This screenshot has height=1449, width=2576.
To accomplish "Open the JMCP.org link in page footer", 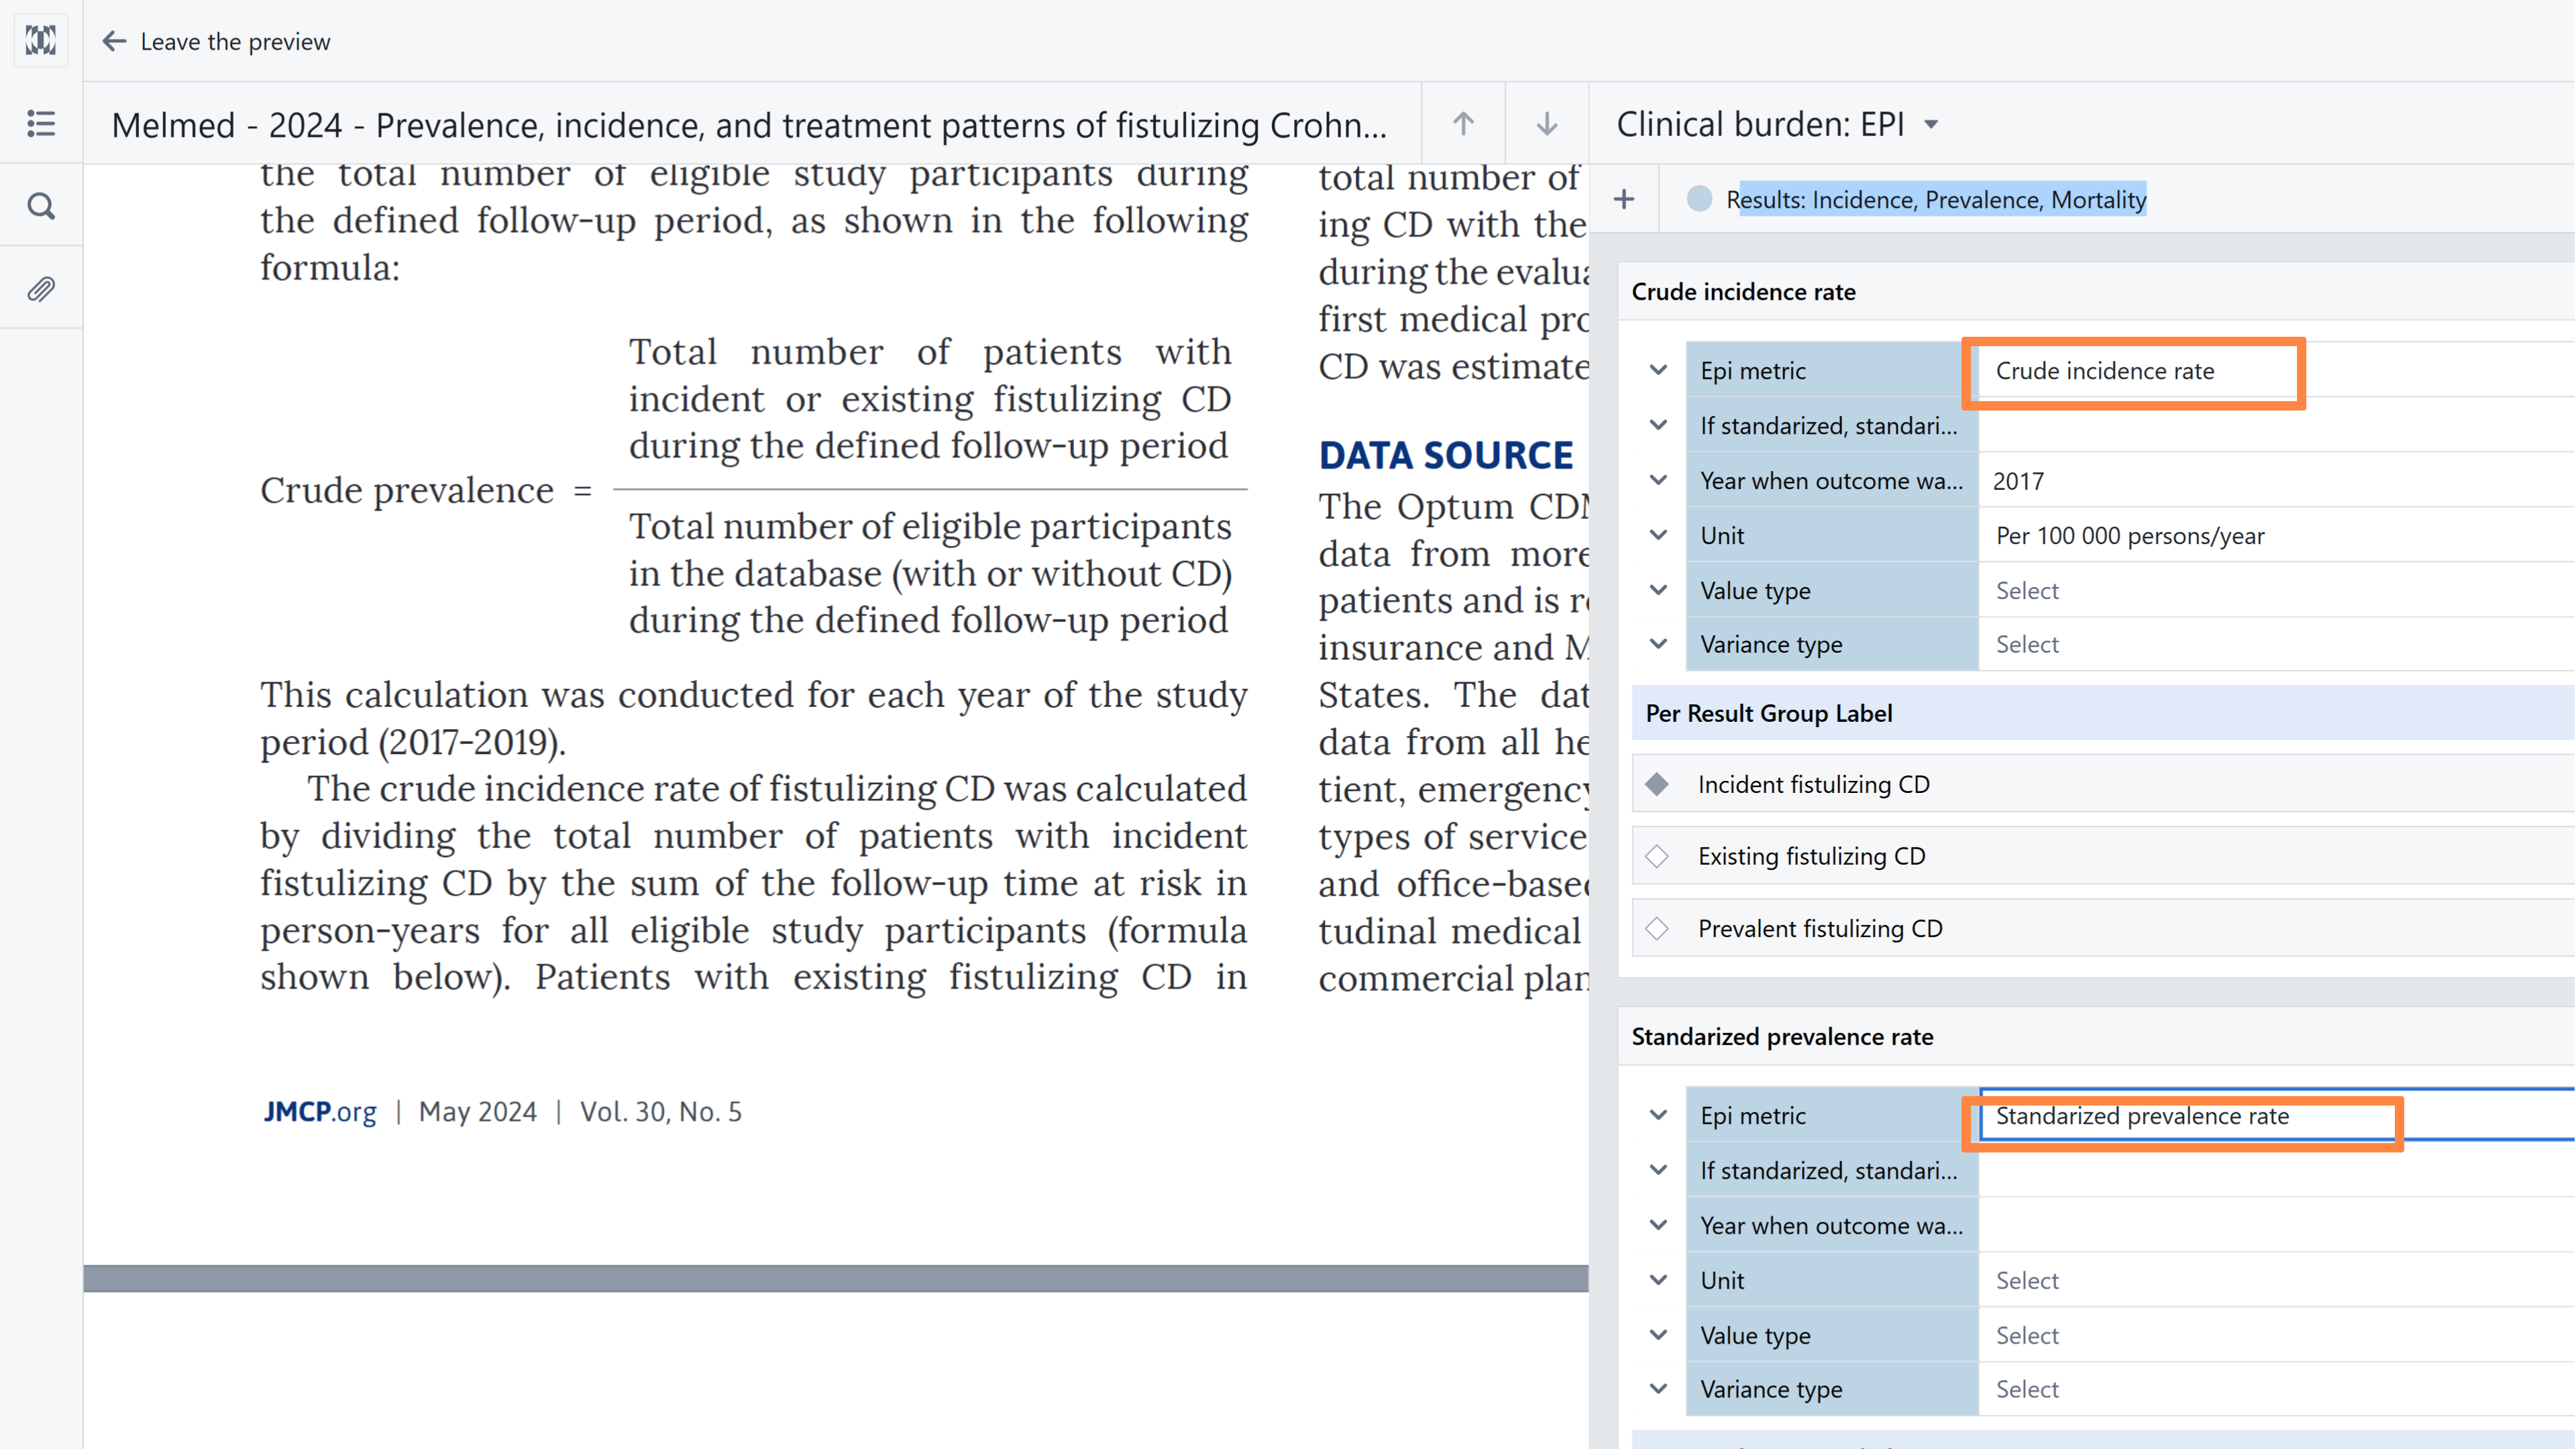I will (x=320, y=1111).
